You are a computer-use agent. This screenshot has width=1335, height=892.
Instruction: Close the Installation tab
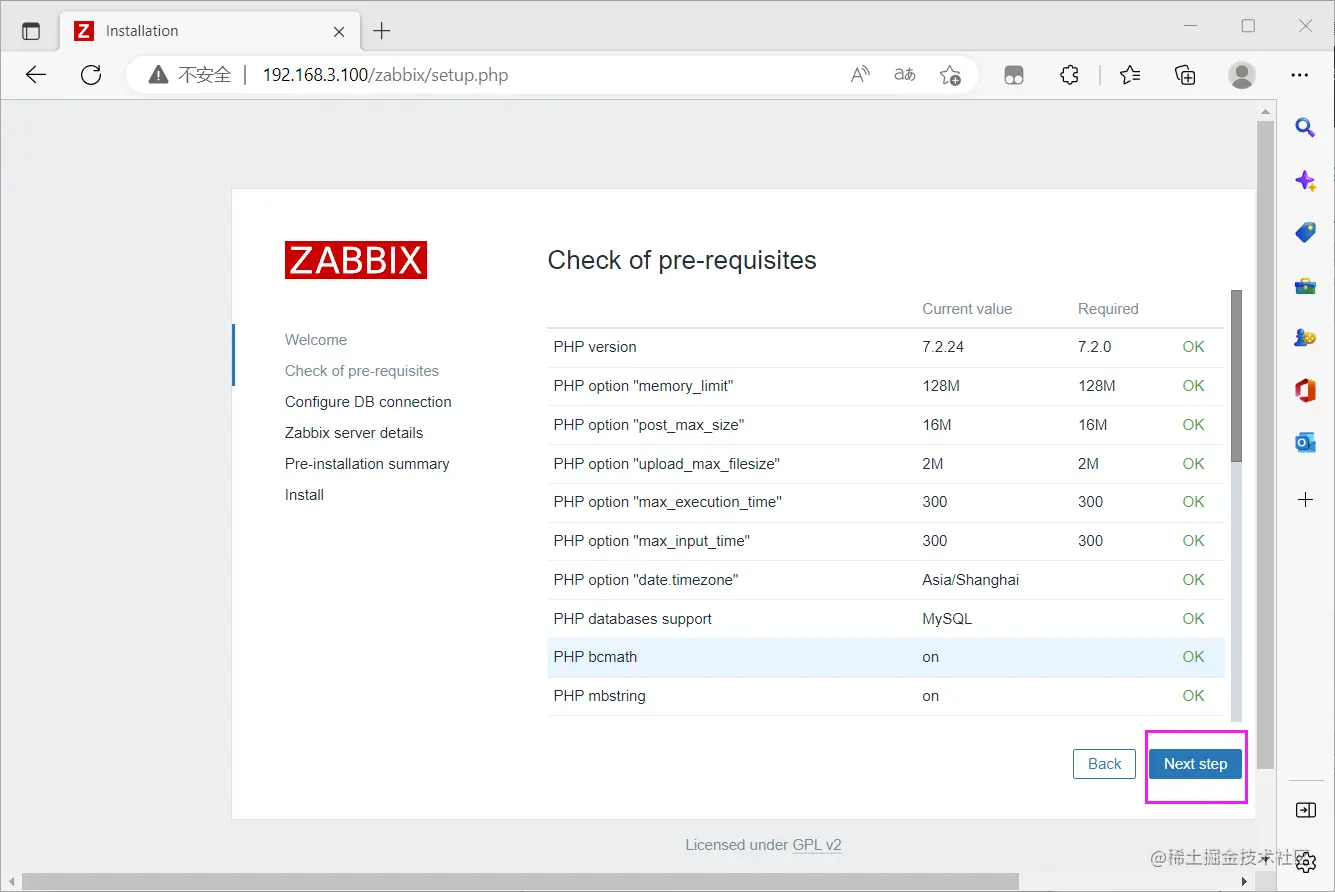pos(339,31)
